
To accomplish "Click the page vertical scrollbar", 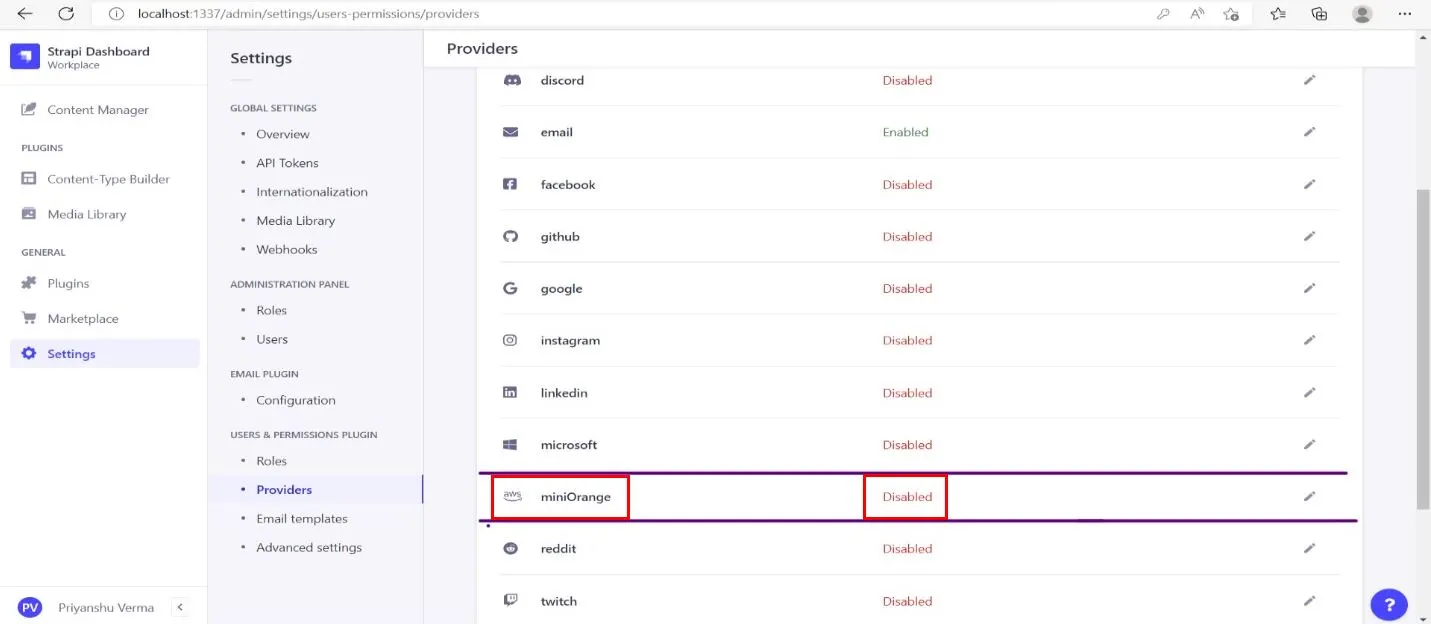I will coord(1423,348).
